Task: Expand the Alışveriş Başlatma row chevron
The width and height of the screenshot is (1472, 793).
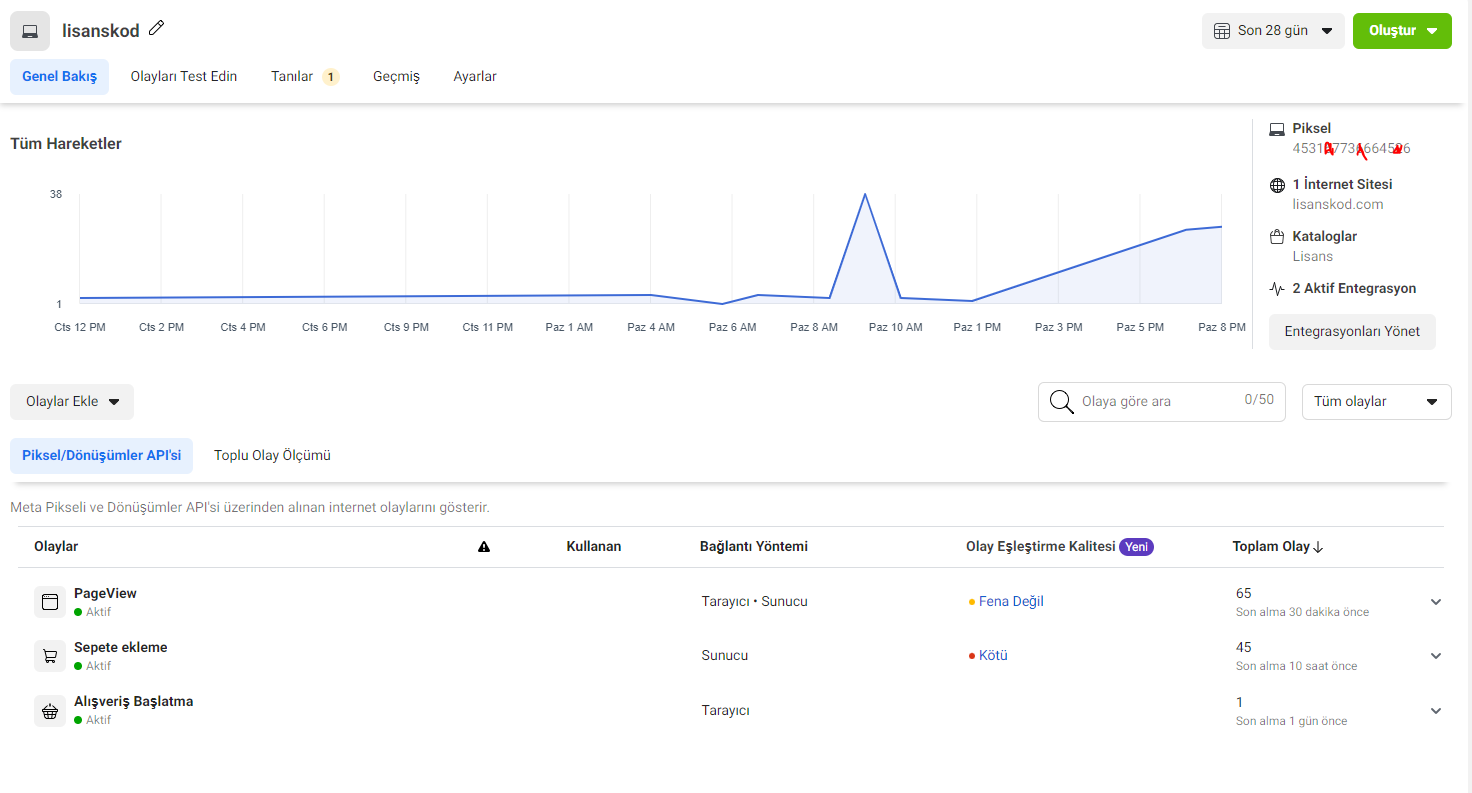Action: point(1436,711)
